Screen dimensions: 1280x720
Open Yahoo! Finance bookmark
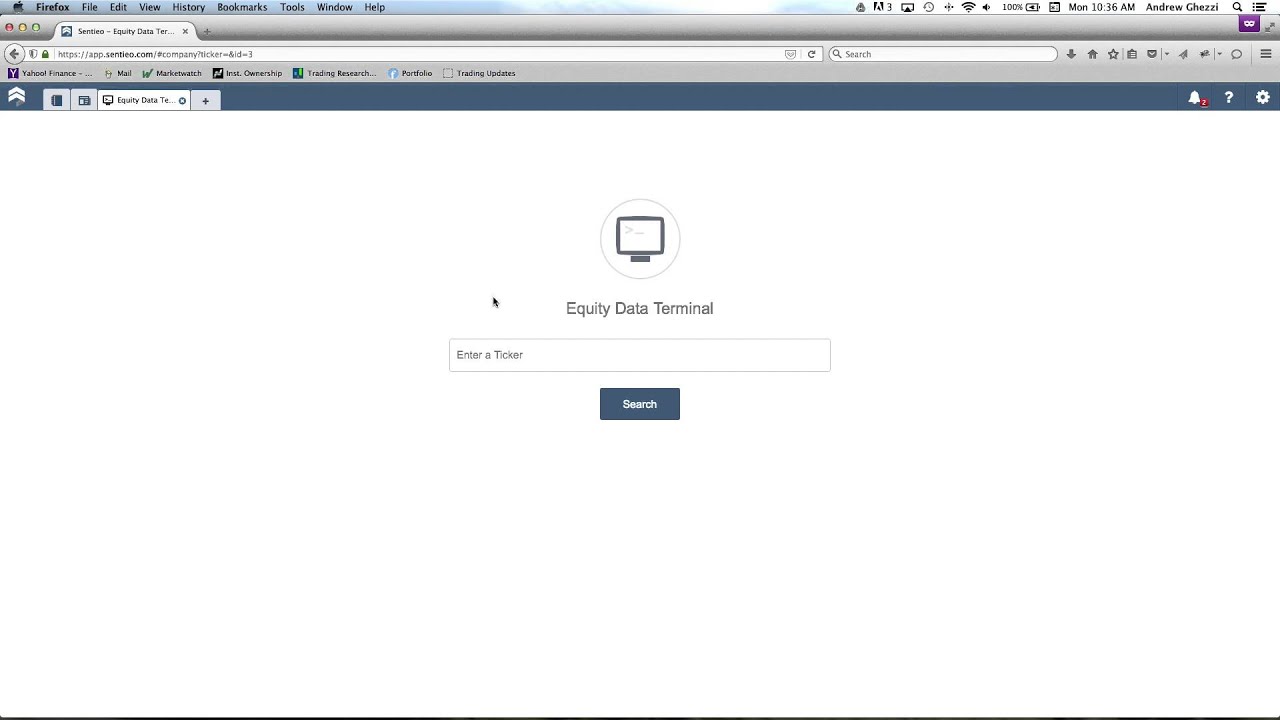pos(50,73)
